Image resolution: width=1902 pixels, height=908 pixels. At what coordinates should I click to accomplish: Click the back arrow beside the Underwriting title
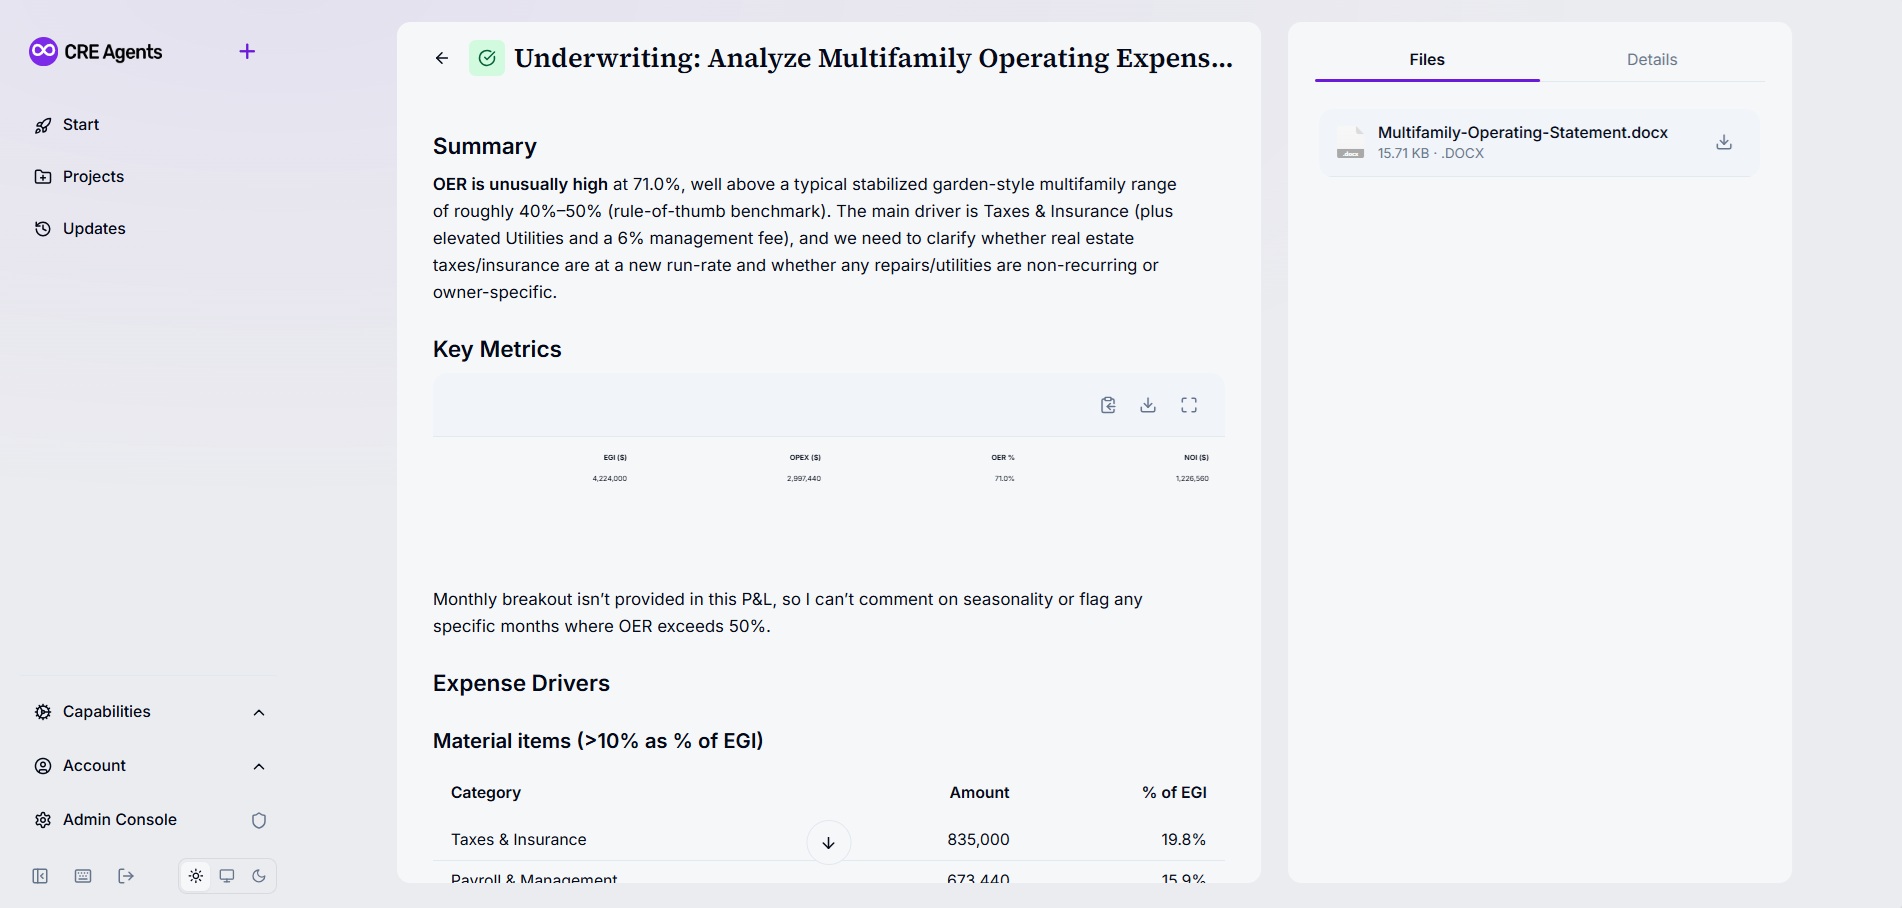(442, 58)
